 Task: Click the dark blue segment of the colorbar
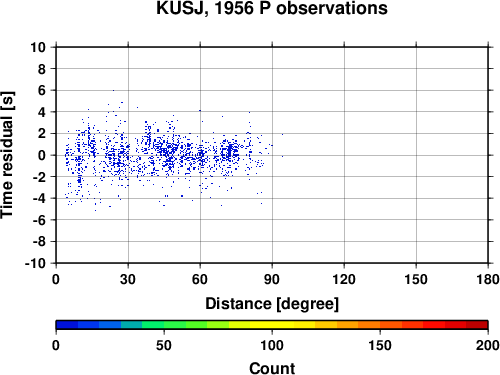click(x=67, y=325)
